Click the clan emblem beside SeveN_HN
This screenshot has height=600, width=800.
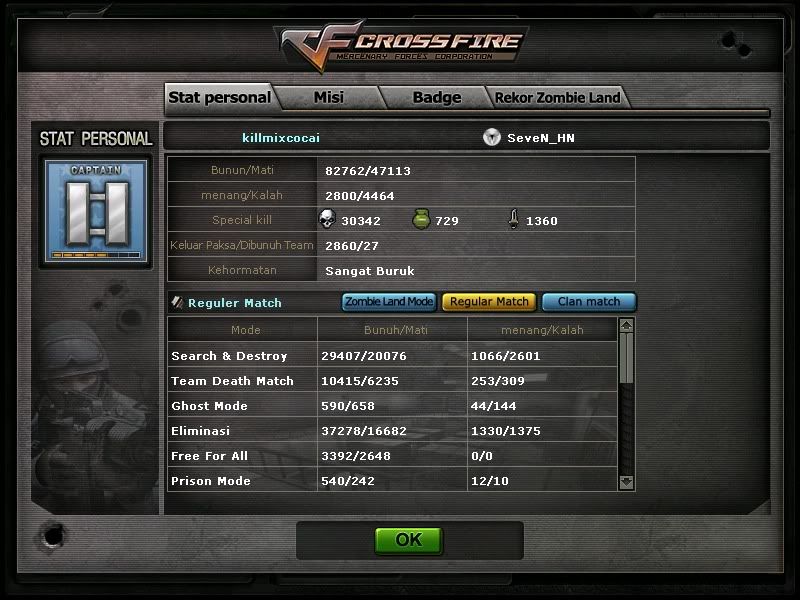point(492,137)
